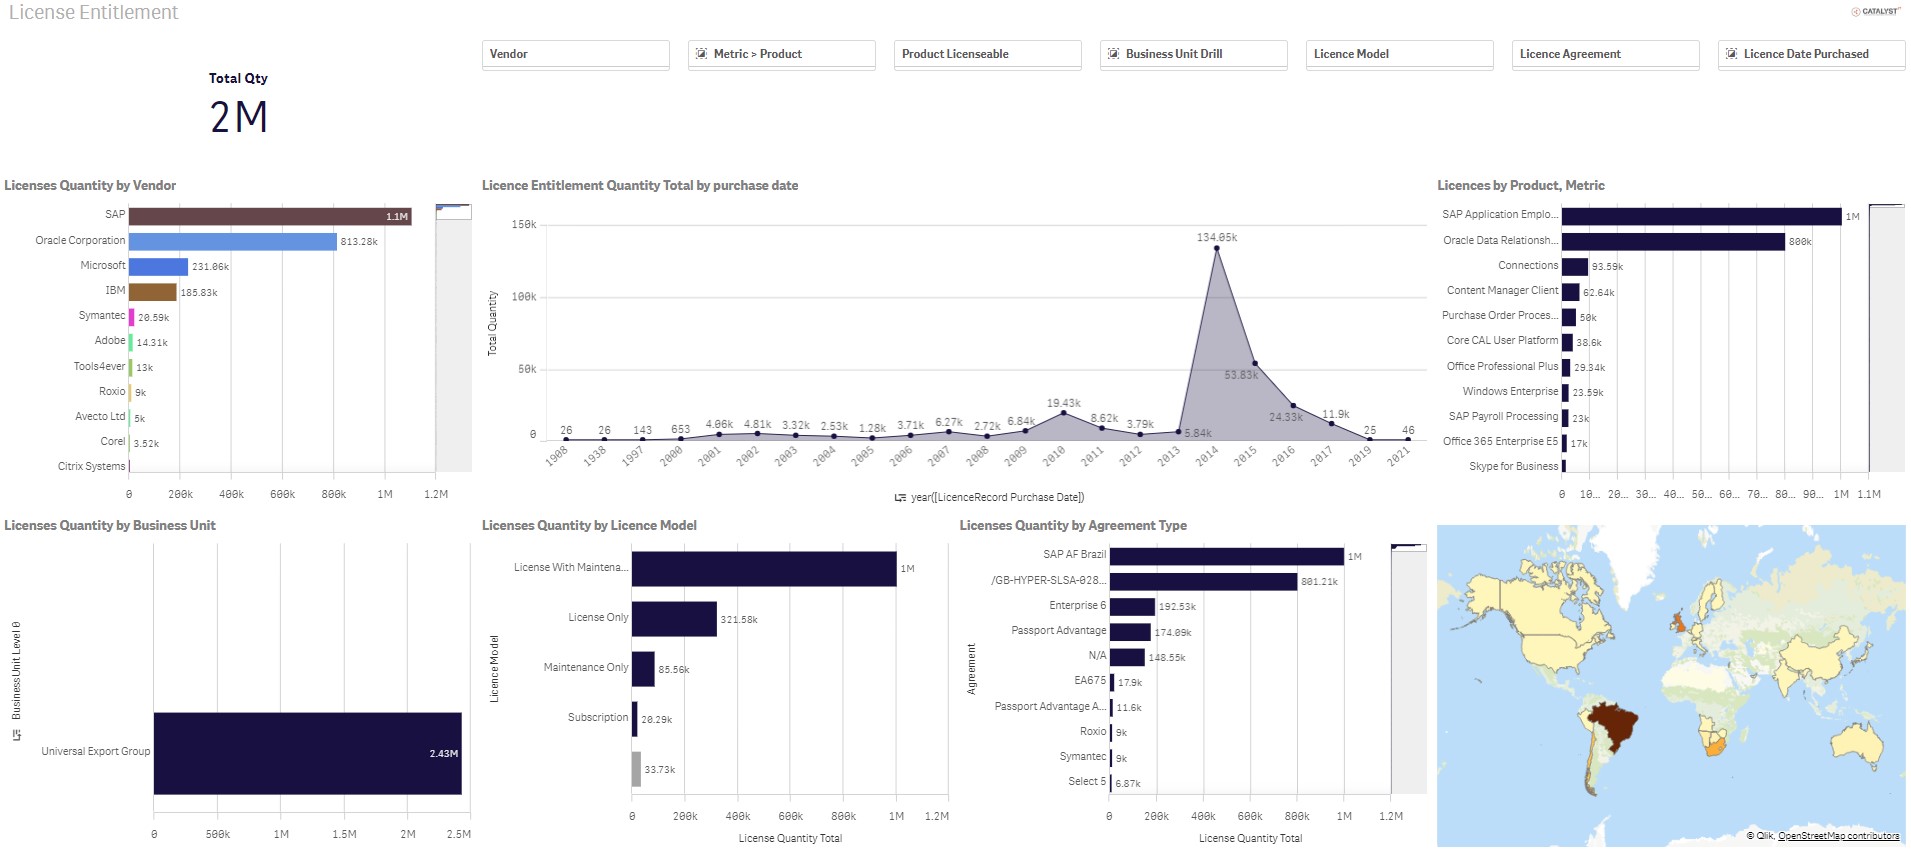Select the SAP Application Emplo... product bar
Viewport: 1911px width, 852px height.
click(x=1701, y=216)
